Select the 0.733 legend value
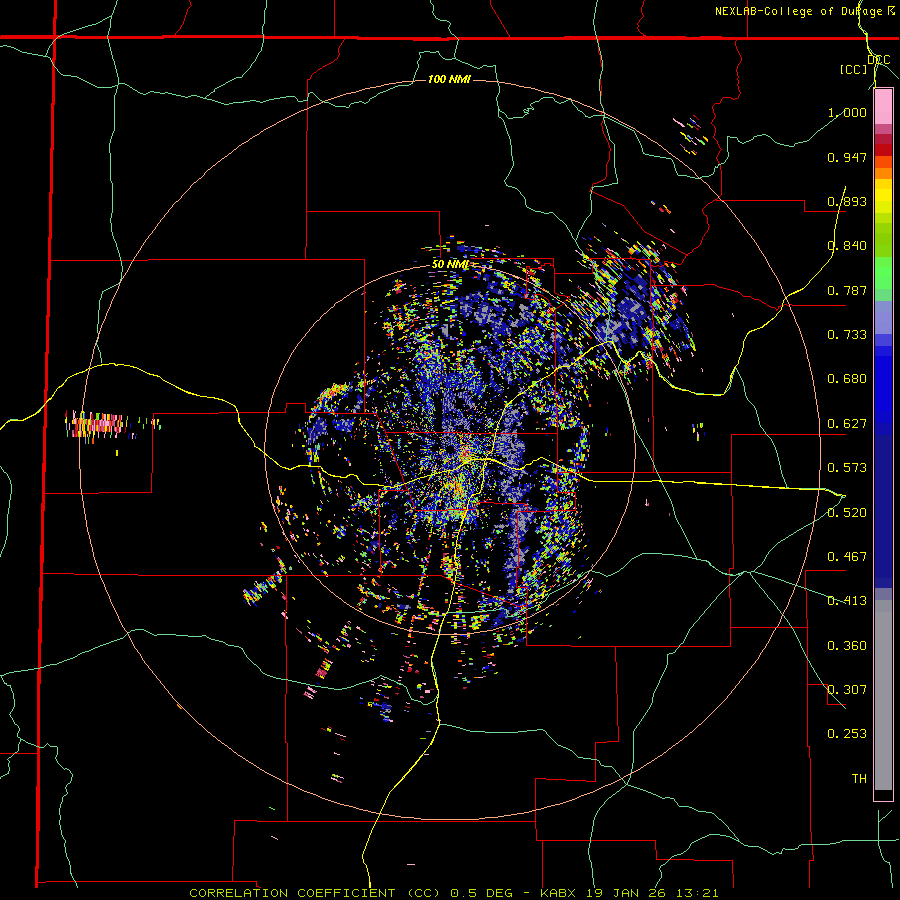Screen dimensions: 900x900 [847, 335]
